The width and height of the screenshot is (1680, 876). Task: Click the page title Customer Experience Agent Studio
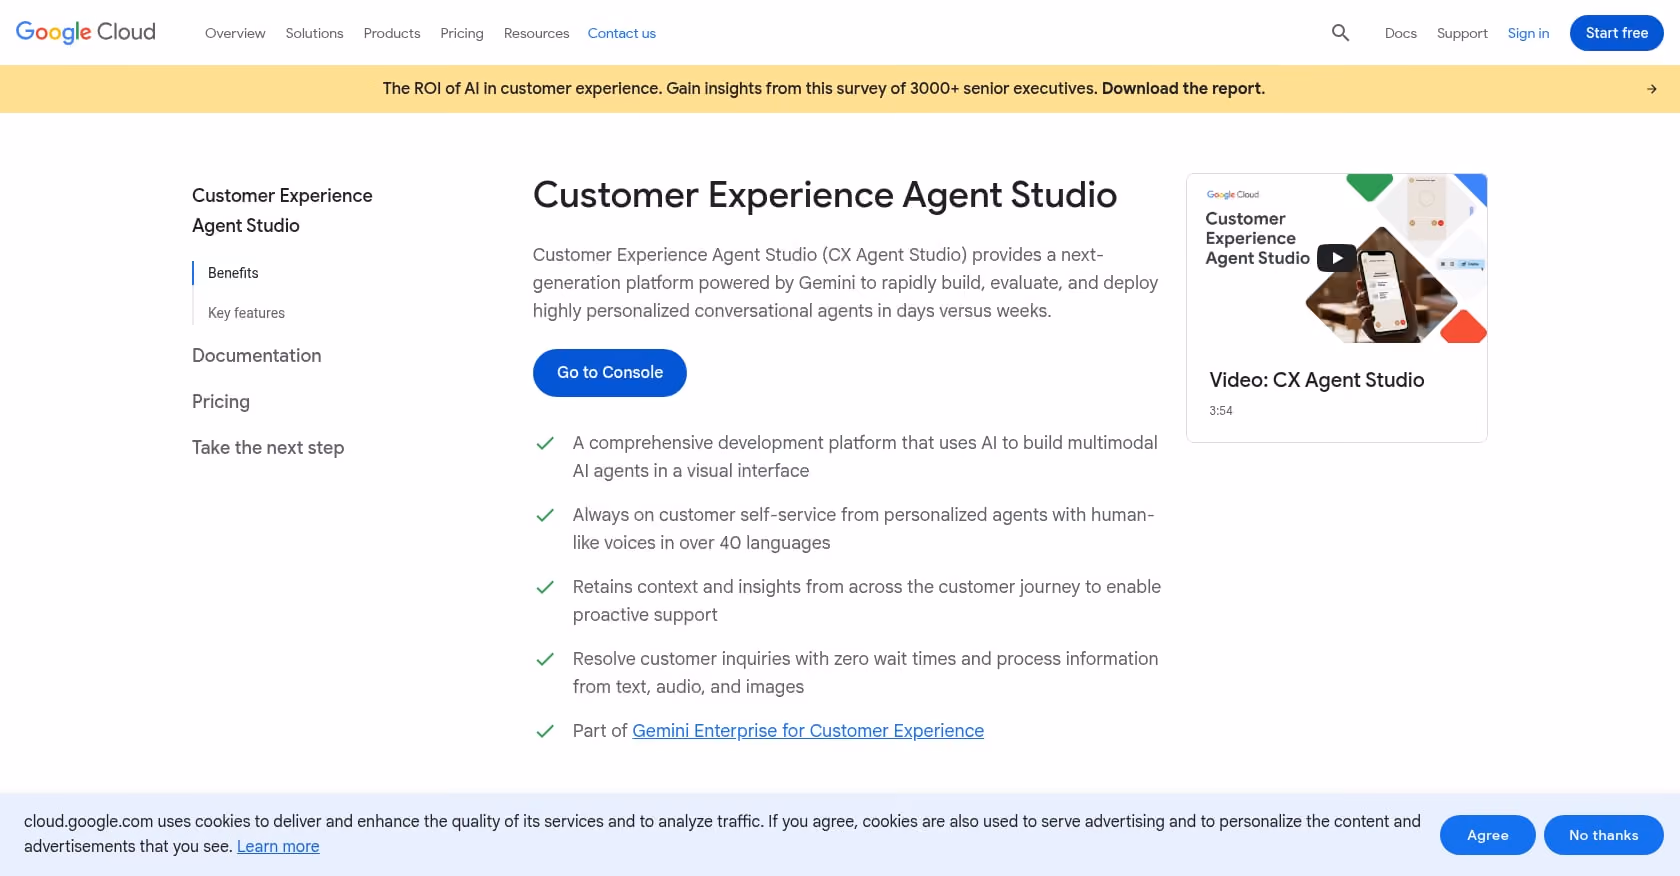[825, 195]
